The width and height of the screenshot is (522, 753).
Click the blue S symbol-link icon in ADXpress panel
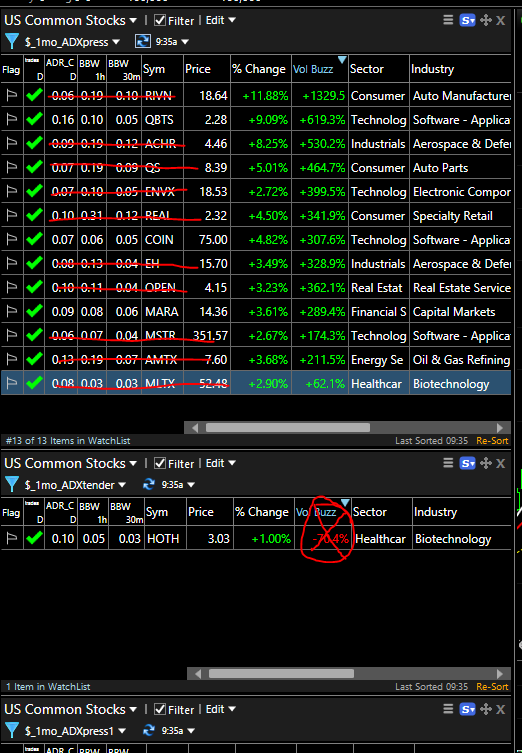[467, 20]
